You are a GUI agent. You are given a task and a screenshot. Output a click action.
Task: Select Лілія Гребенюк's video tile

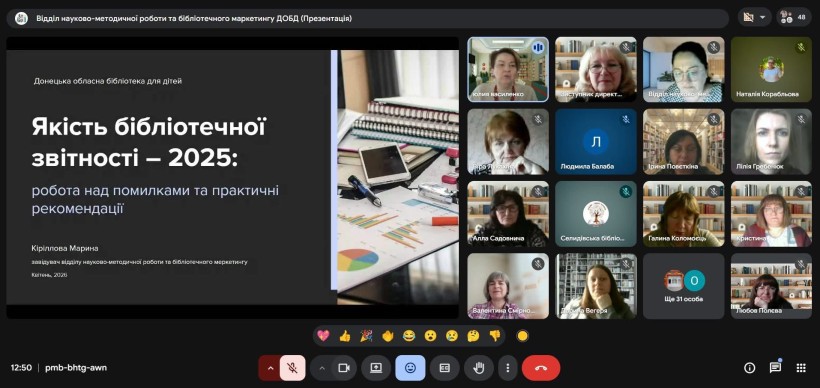(x=771, y=141)
